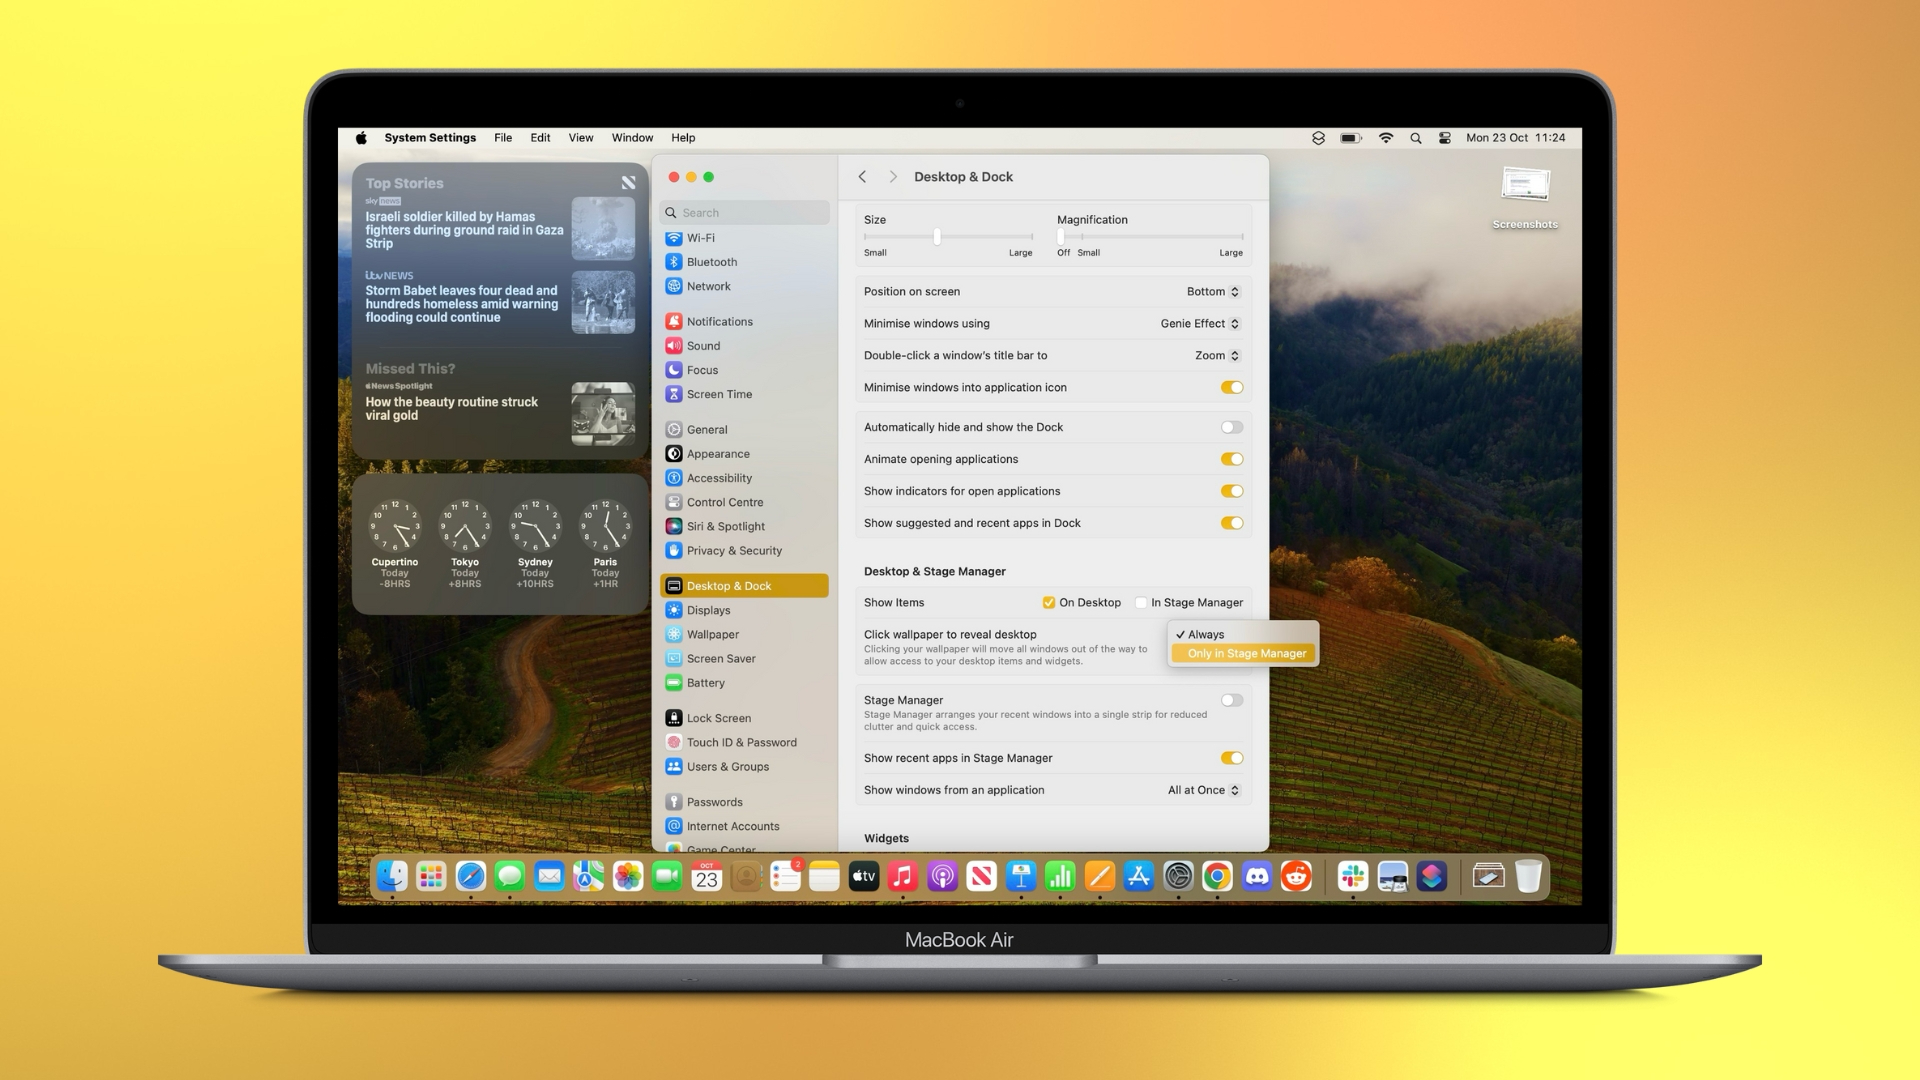Open Position on screen Bottom dropdown
Viewport: 1920px width, 1080px height.
pos(1213,291)
